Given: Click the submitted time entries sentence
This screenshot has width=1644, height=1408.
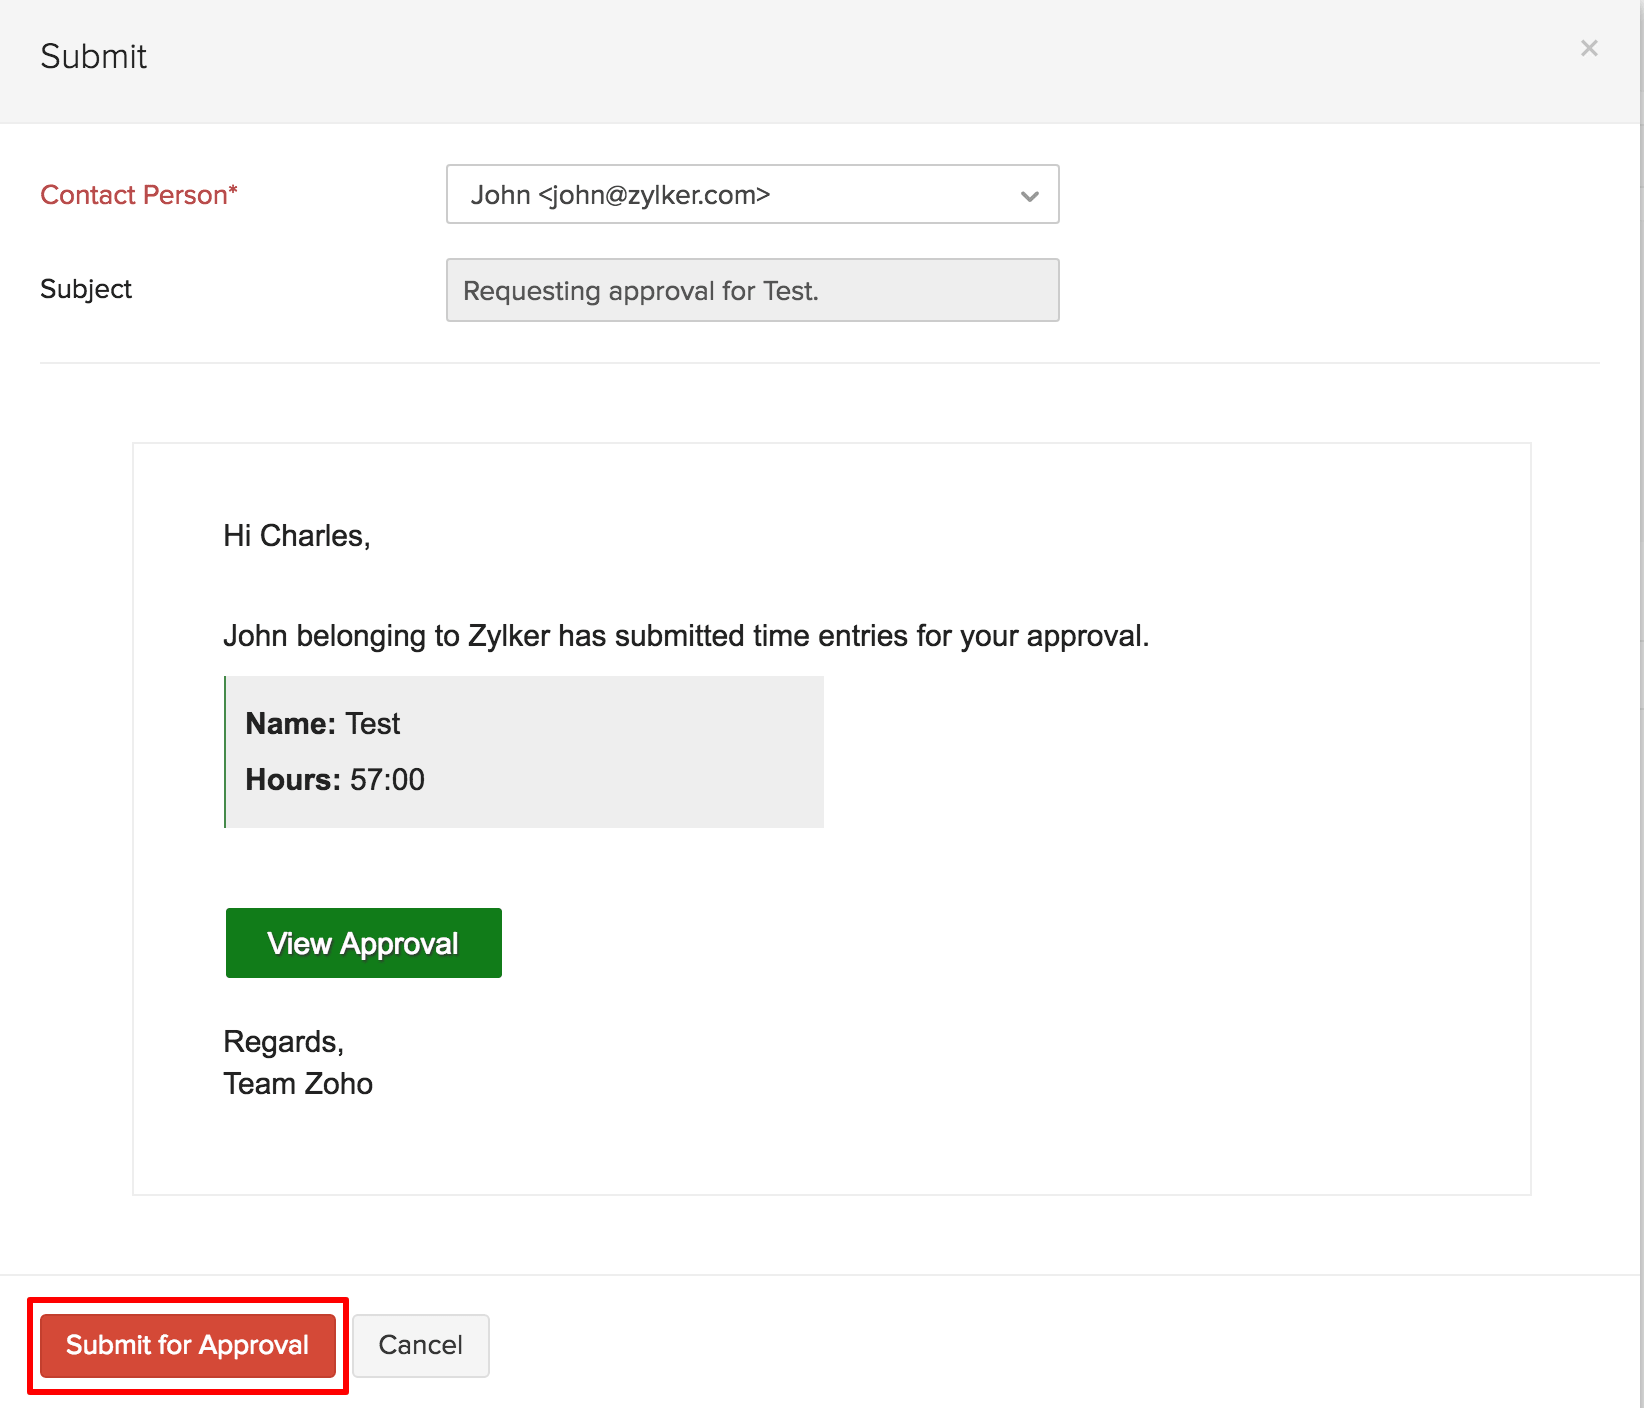Looking at the screenshot, I should 685,636.
